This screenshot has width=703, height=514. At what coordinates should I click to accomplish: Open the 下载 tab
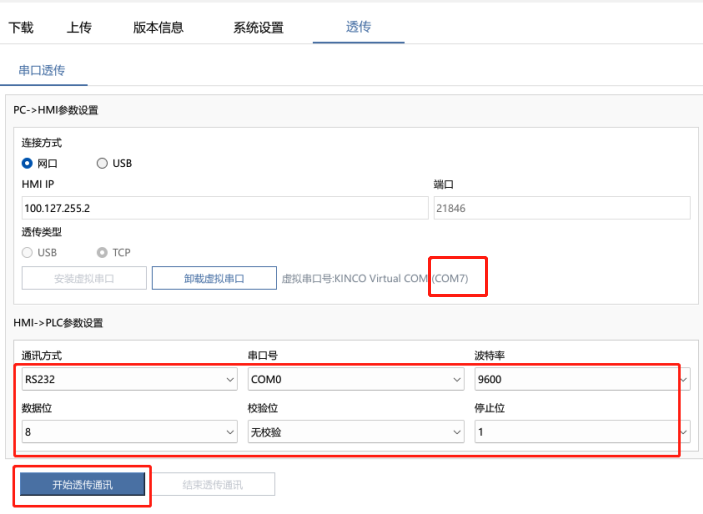point(21,27)
